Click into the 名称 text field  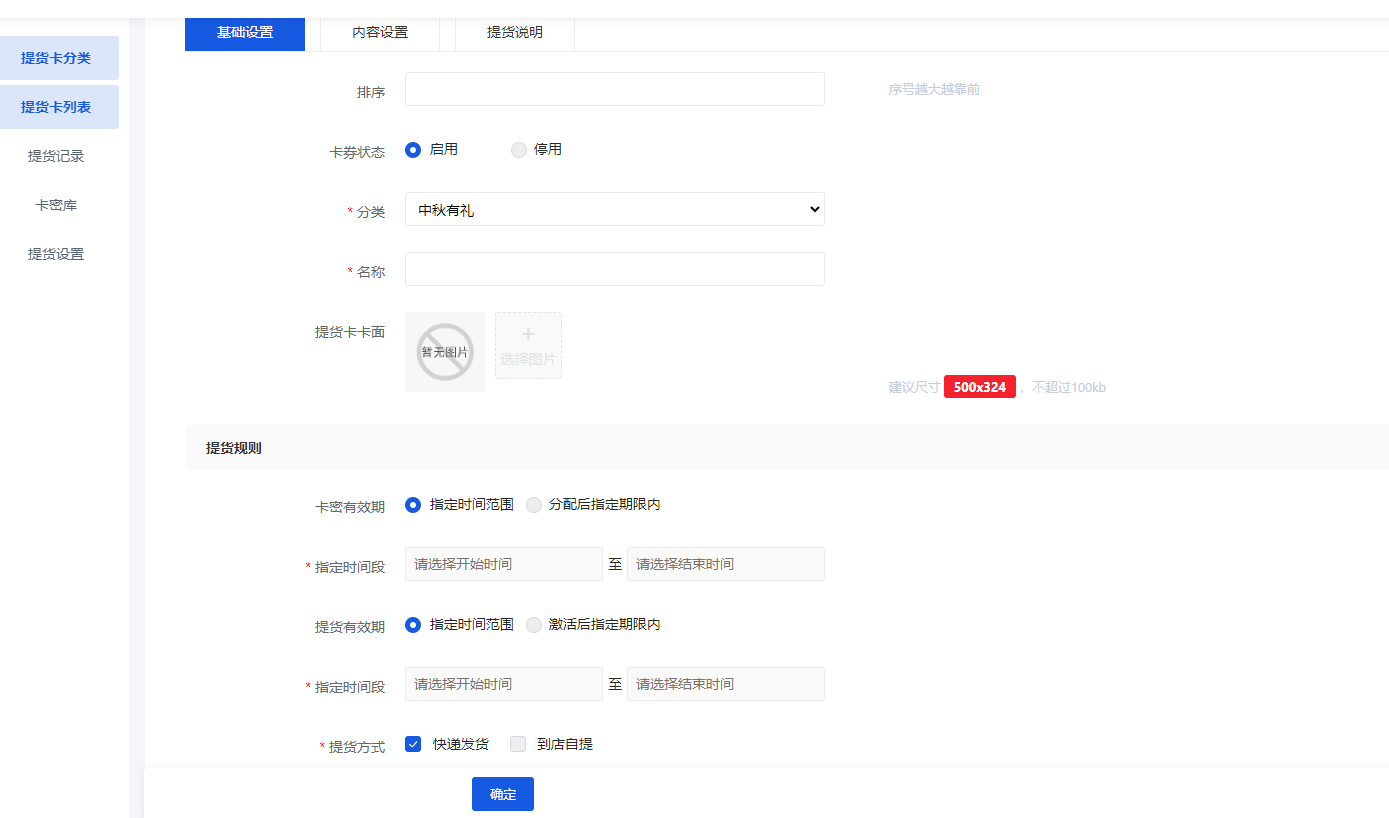[614, 269]
